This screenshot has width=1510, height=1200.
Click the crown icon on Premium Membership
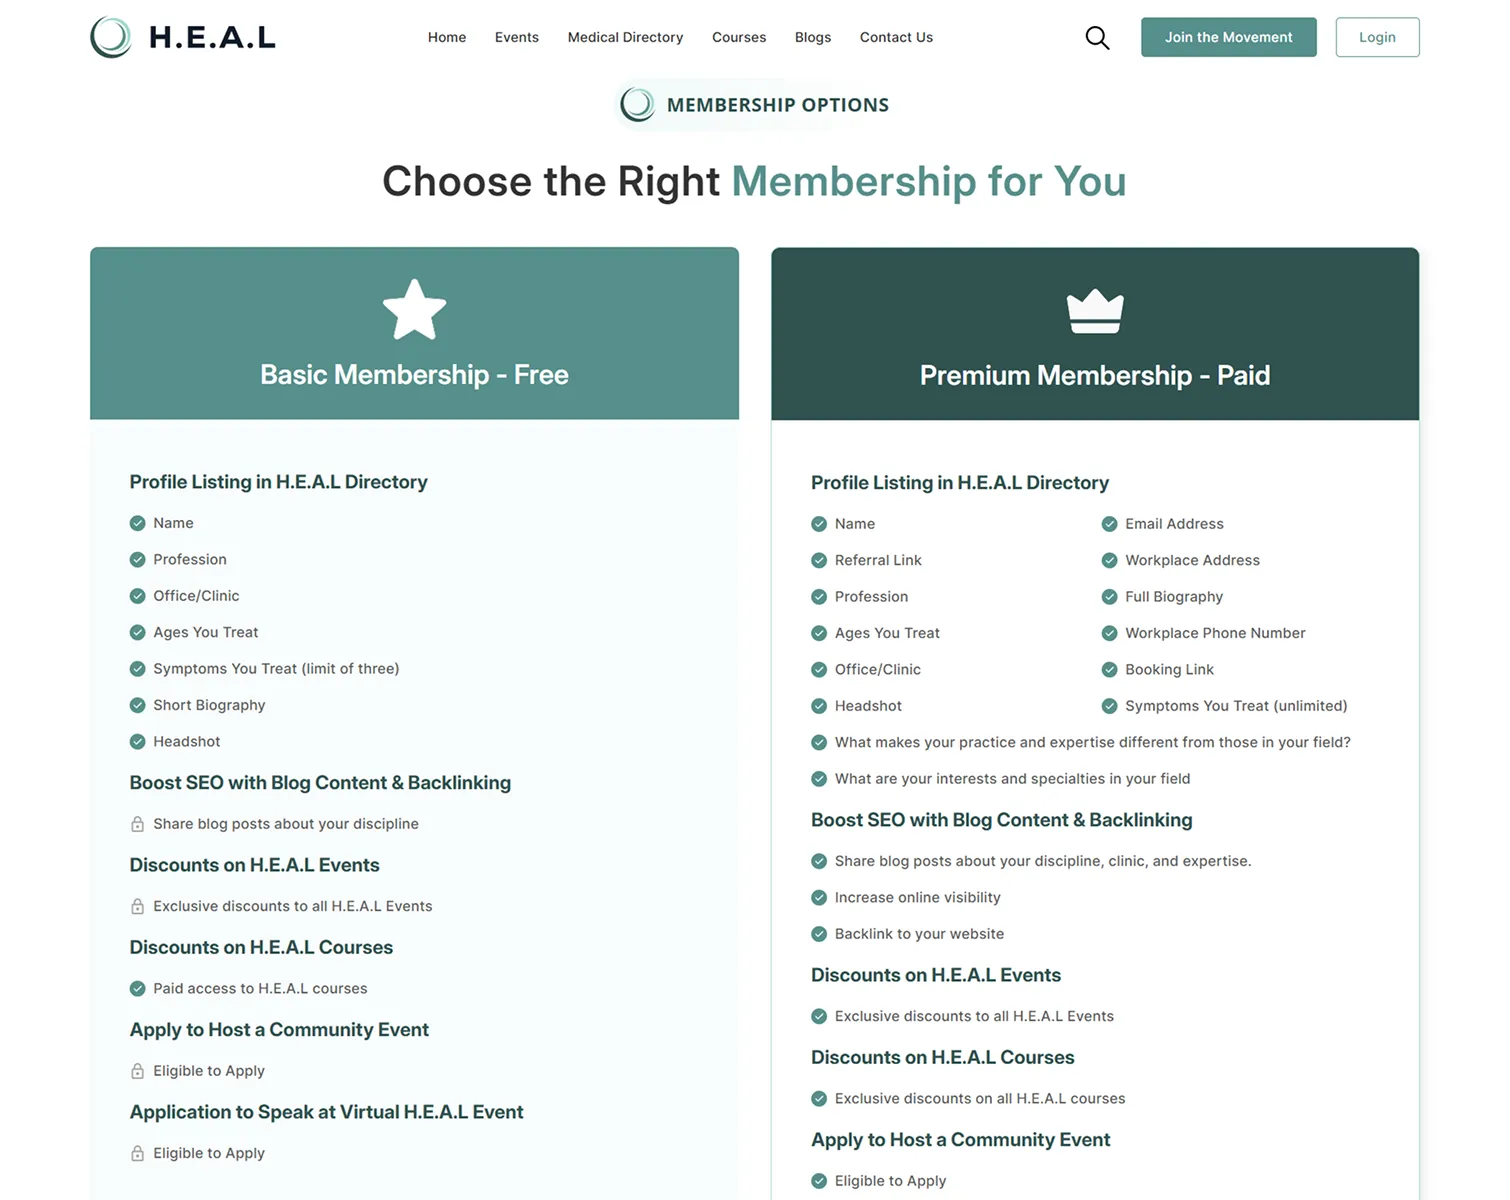tap(1095, 311)
